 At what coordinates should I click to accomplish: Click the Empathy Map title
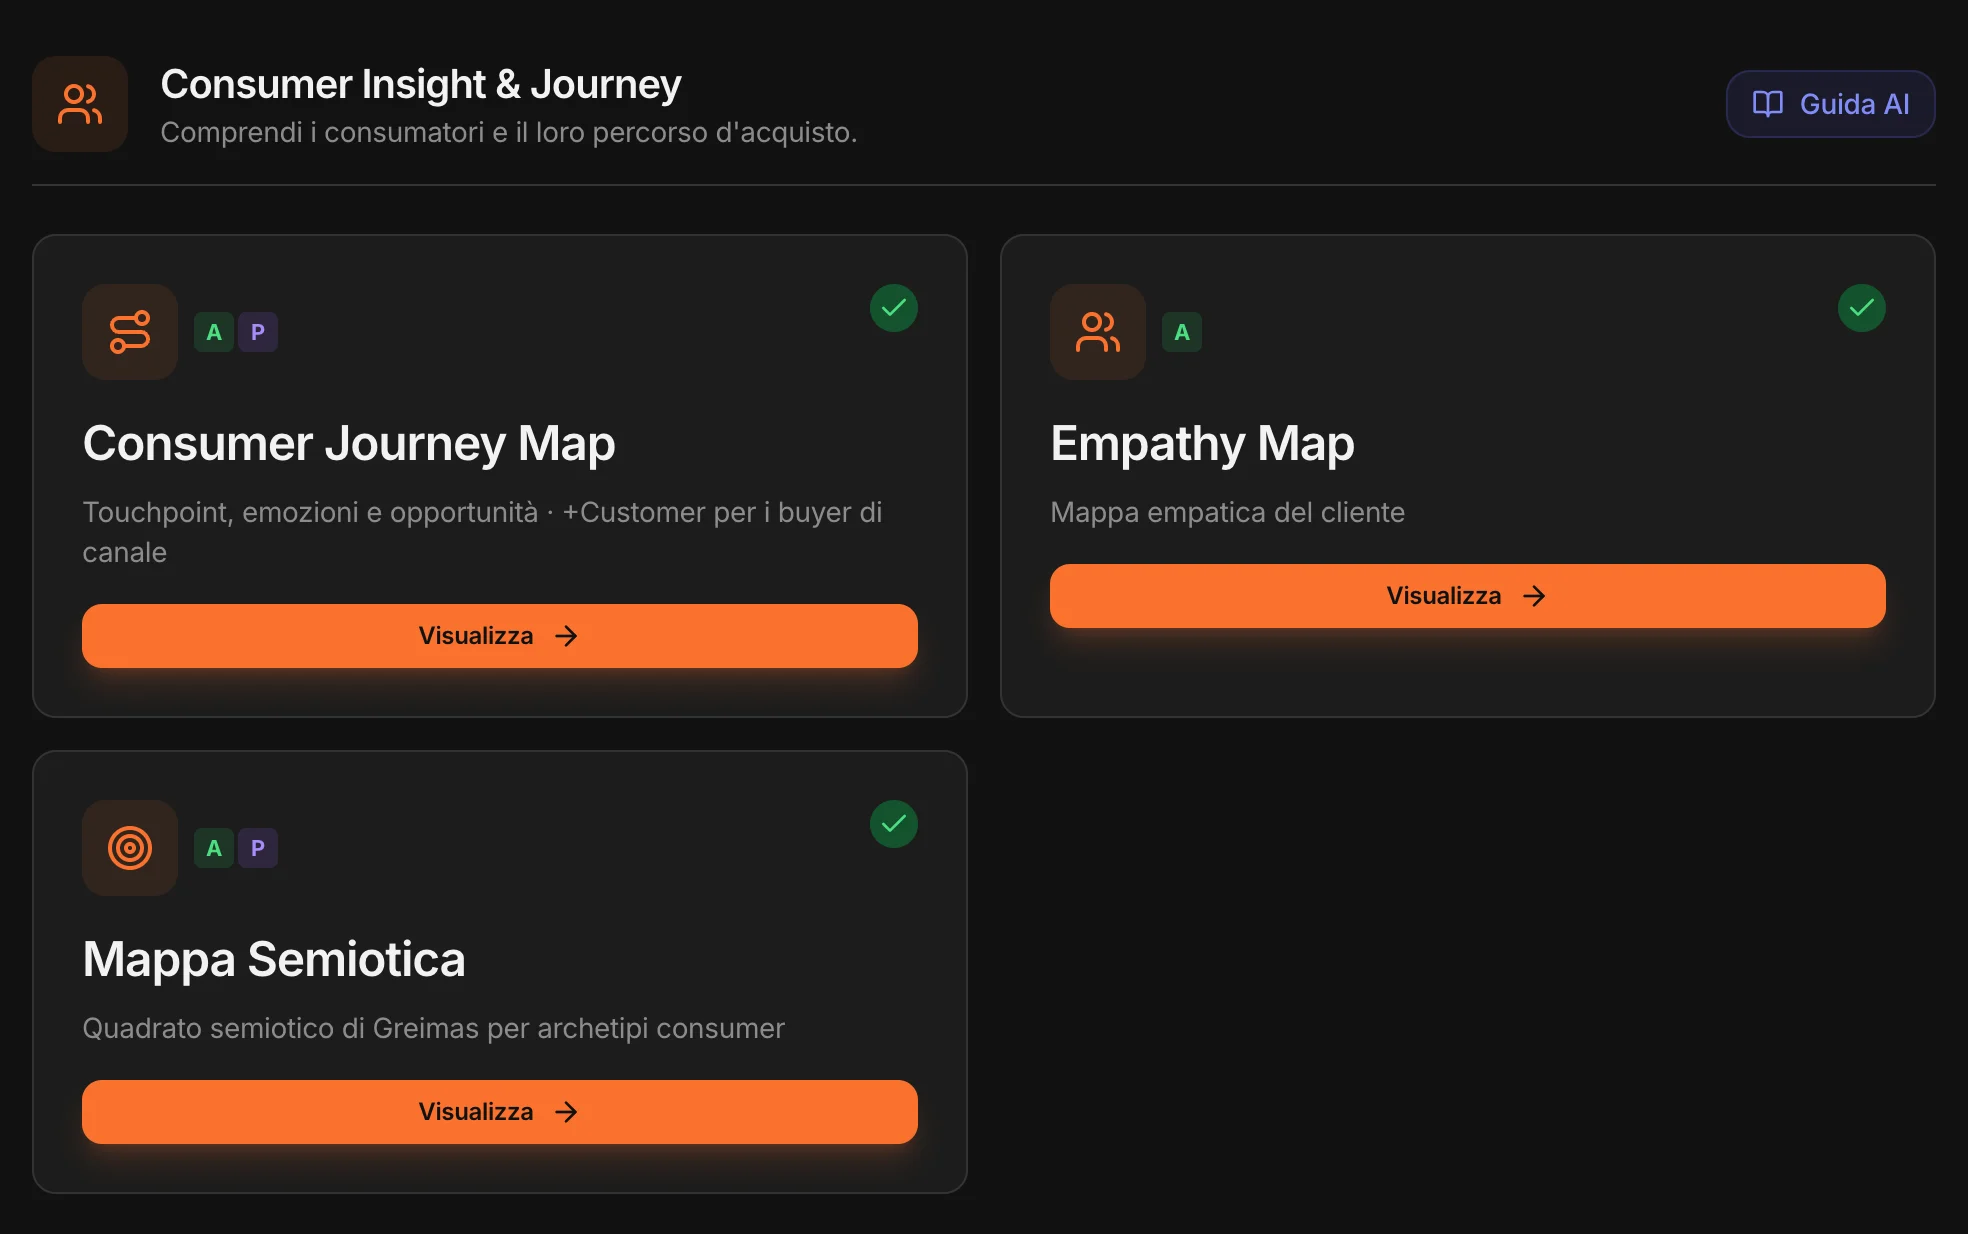(x=1202, y=444)
